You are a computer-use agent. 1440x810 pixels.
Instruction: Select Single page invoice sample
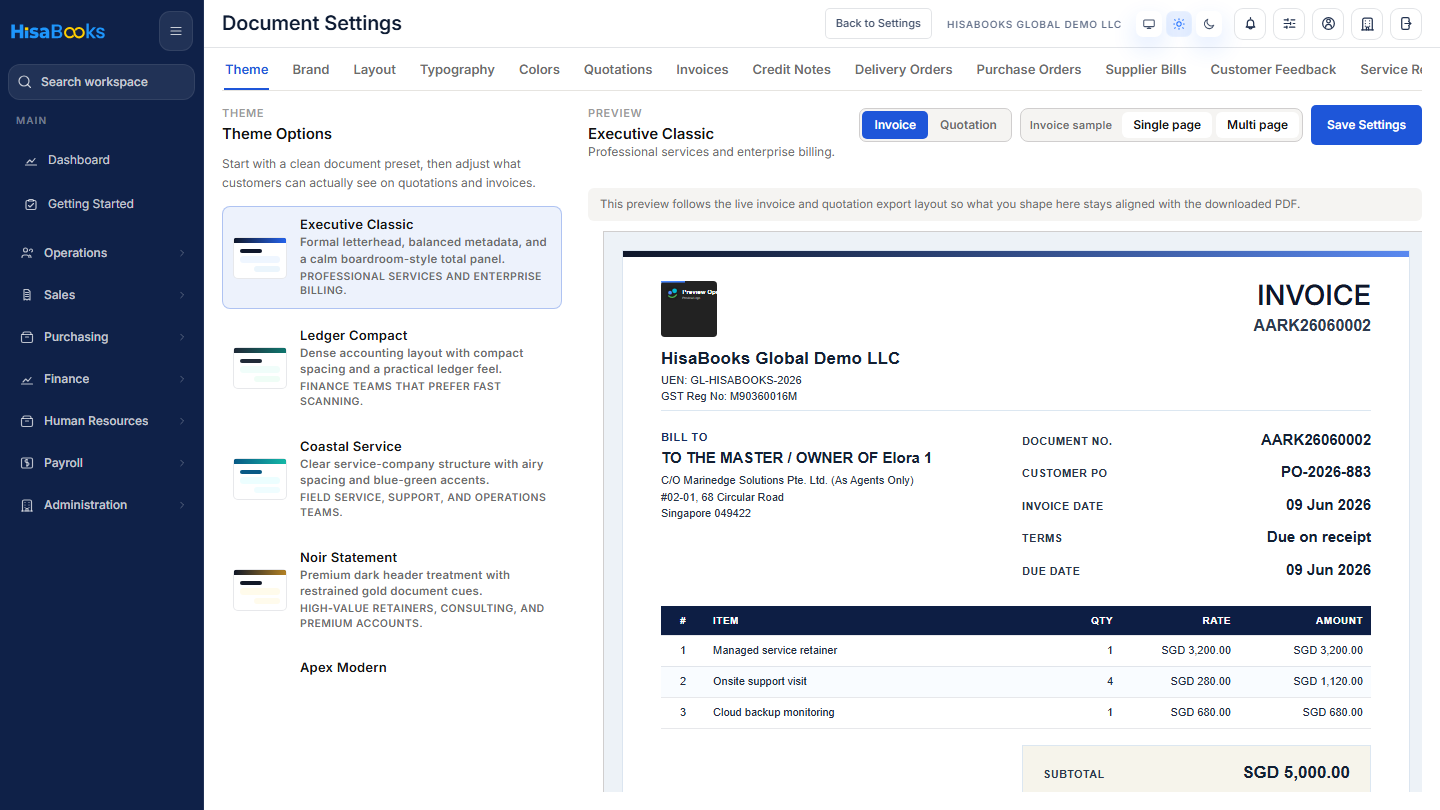pos(1167,125)
